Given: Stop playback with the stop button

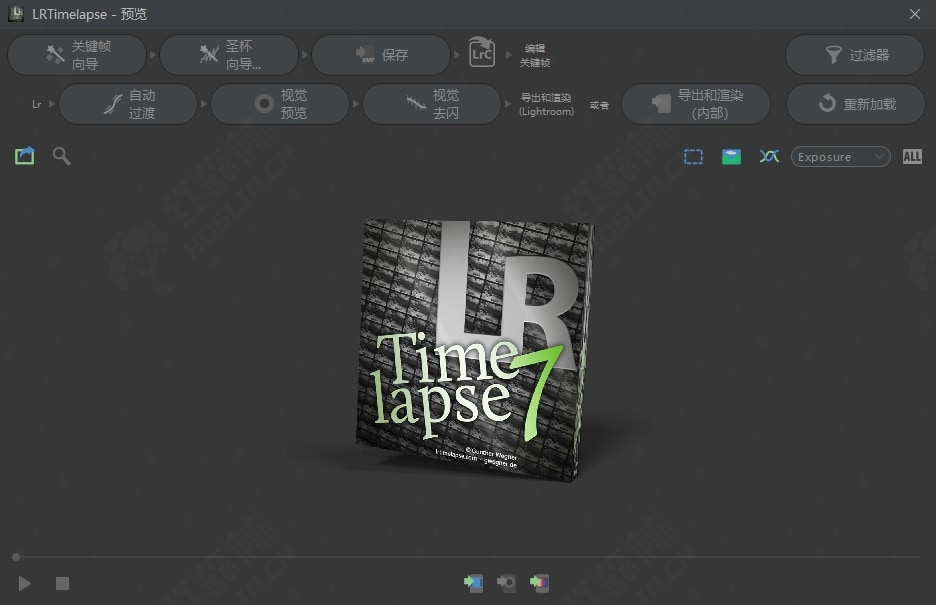Looking at the screenshot, I should tap(63, 583).
